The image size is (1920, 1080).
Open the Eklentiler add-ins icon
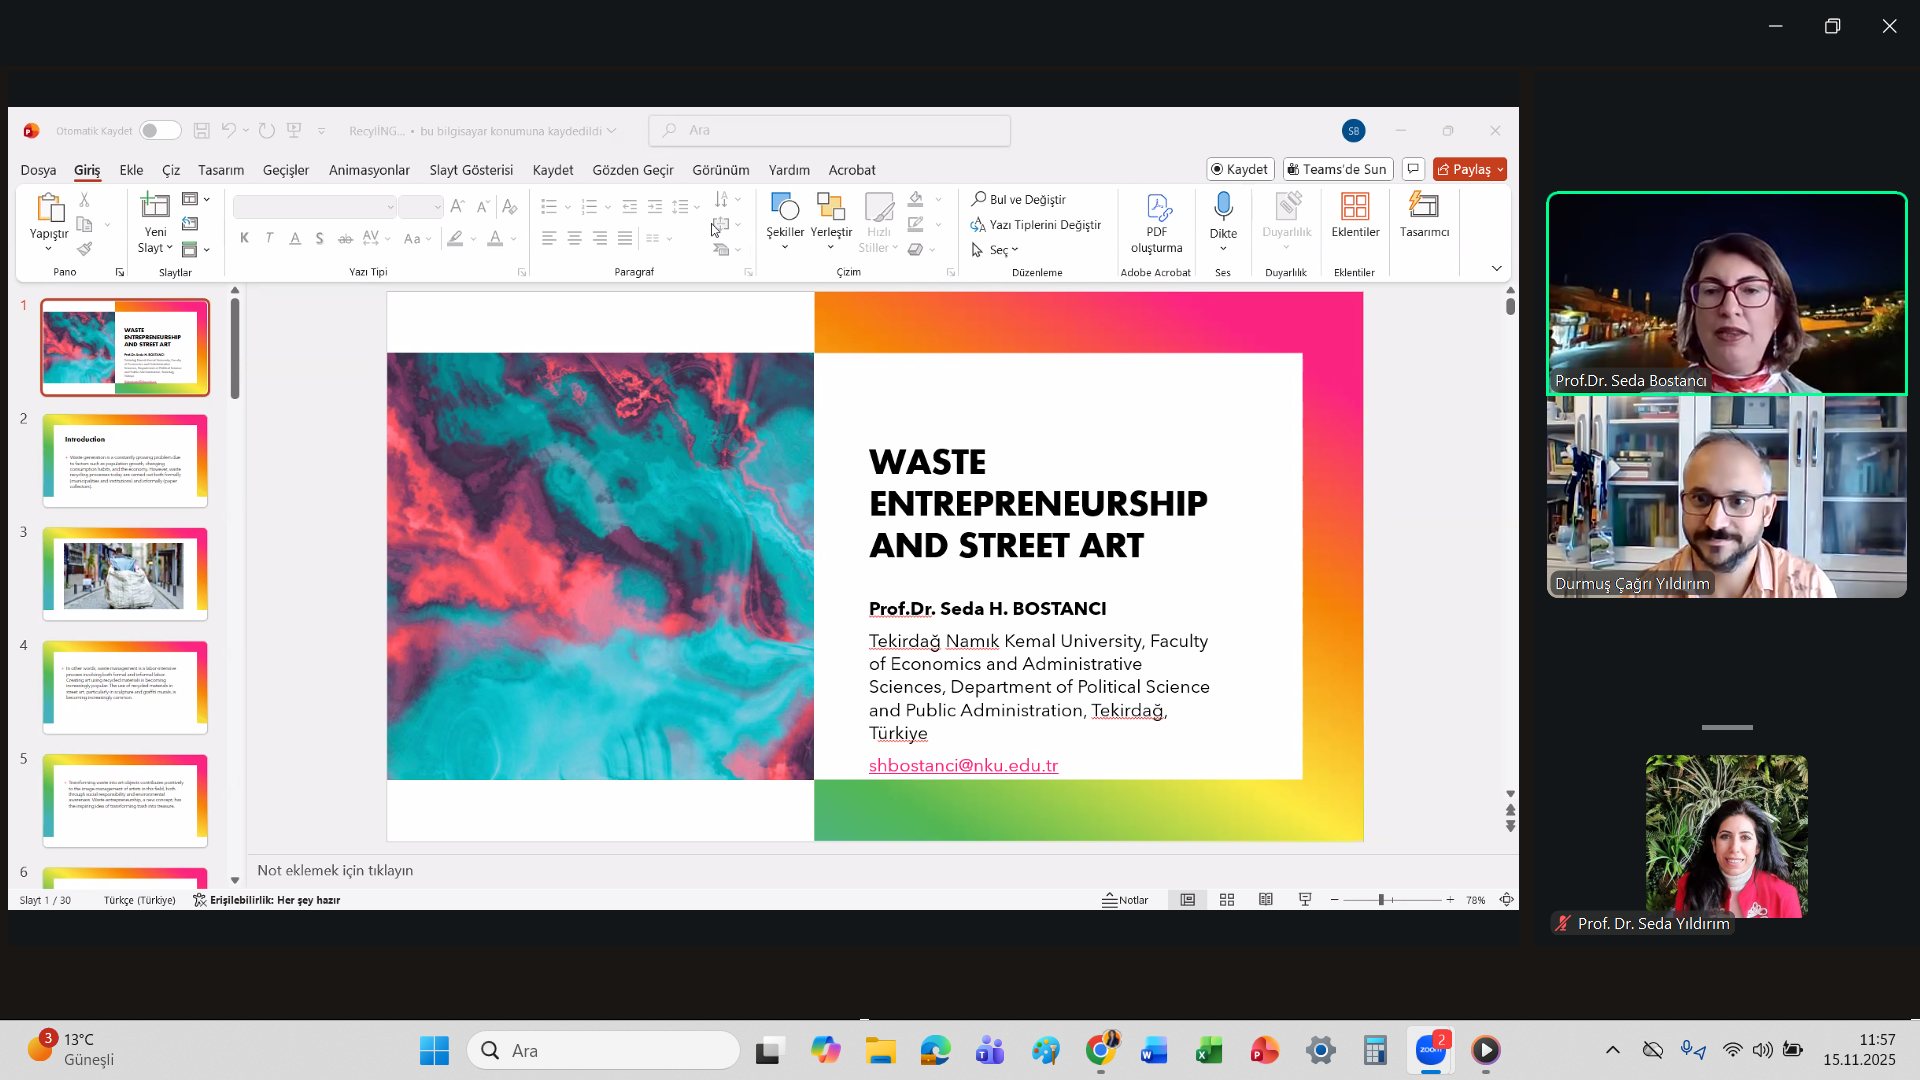pos(1355,207)
